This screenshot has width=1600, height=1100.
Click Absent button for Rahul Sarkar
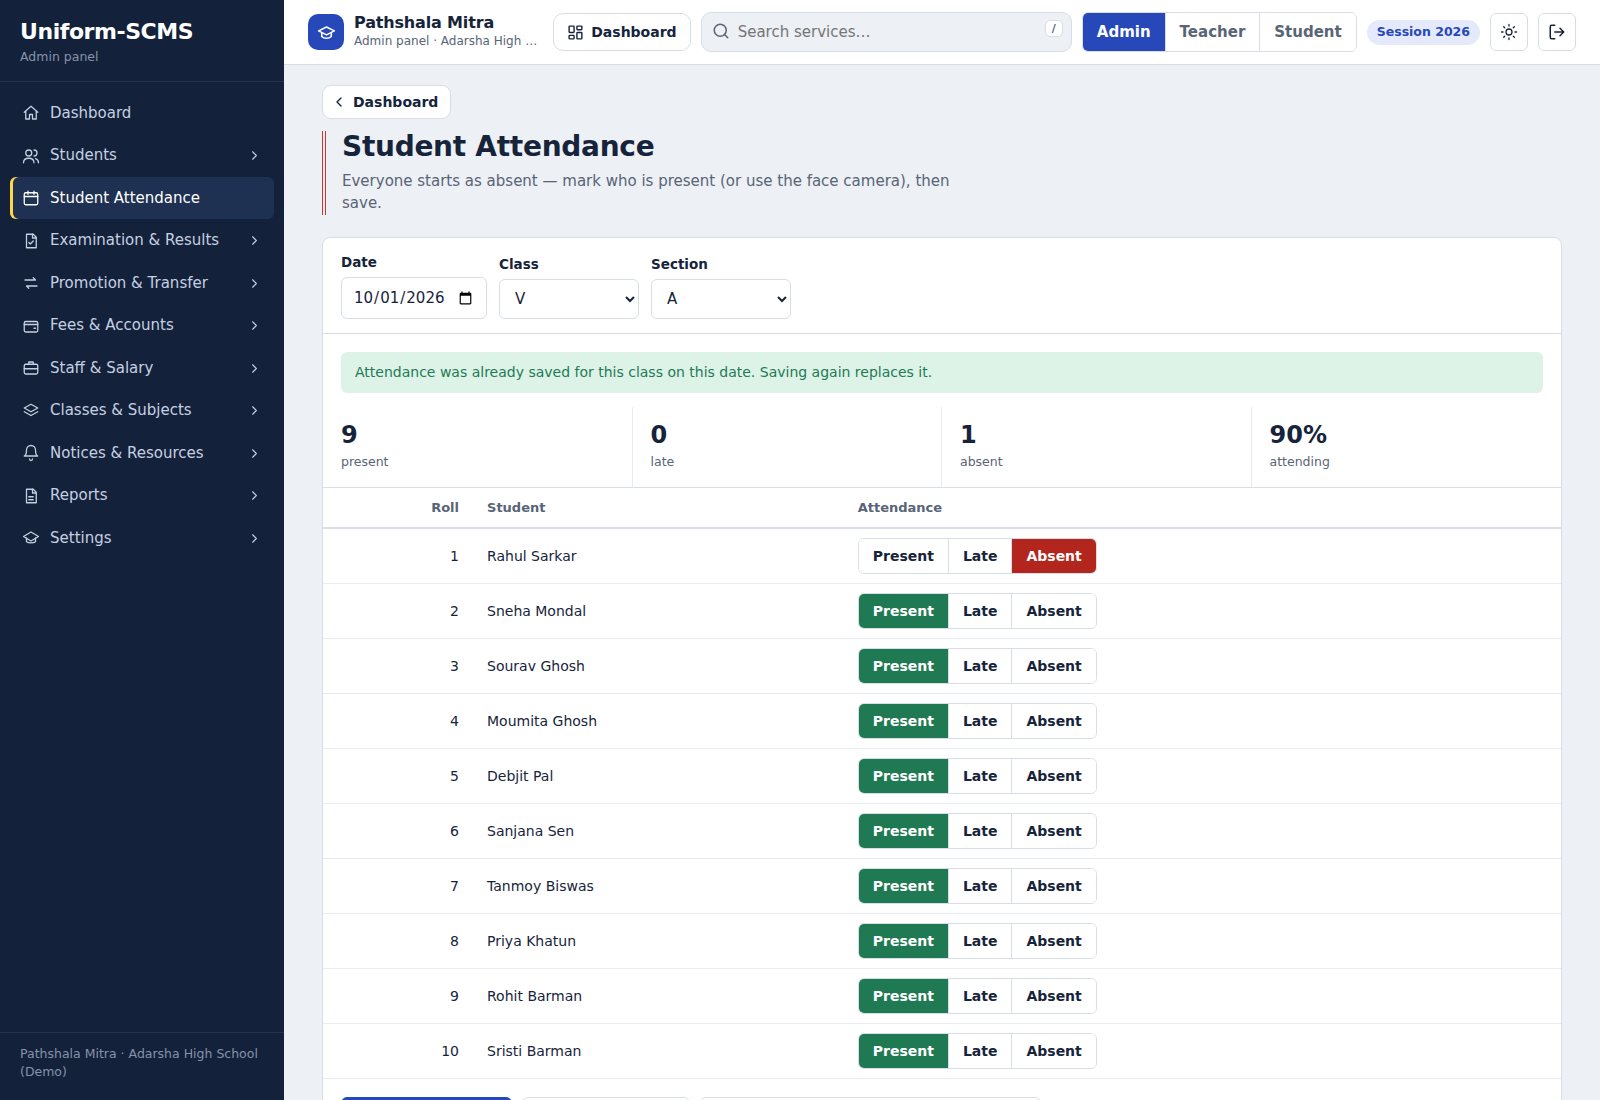[1054, 556]
